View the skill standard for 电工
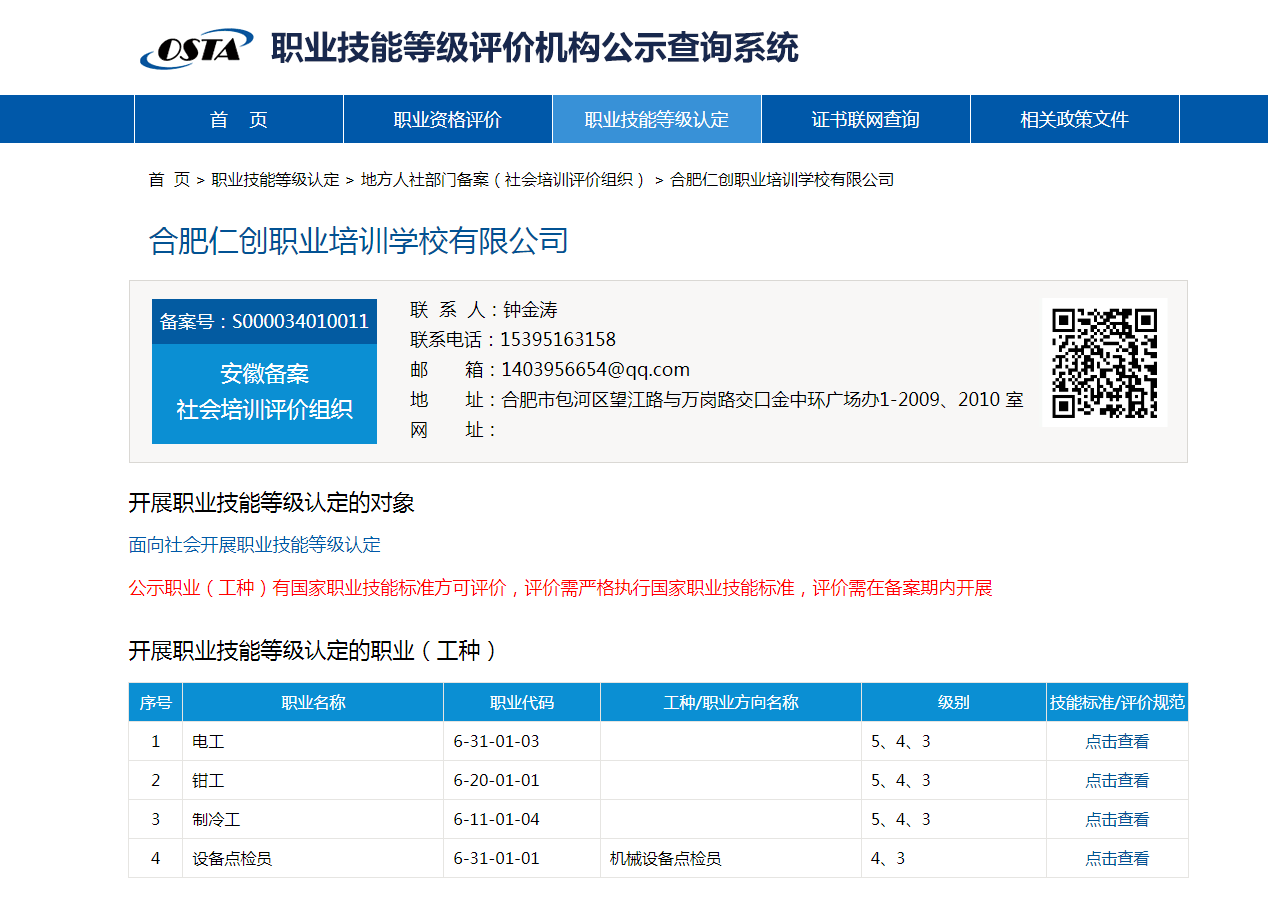Screen dimensions: 1268x907 (1117, 742)
